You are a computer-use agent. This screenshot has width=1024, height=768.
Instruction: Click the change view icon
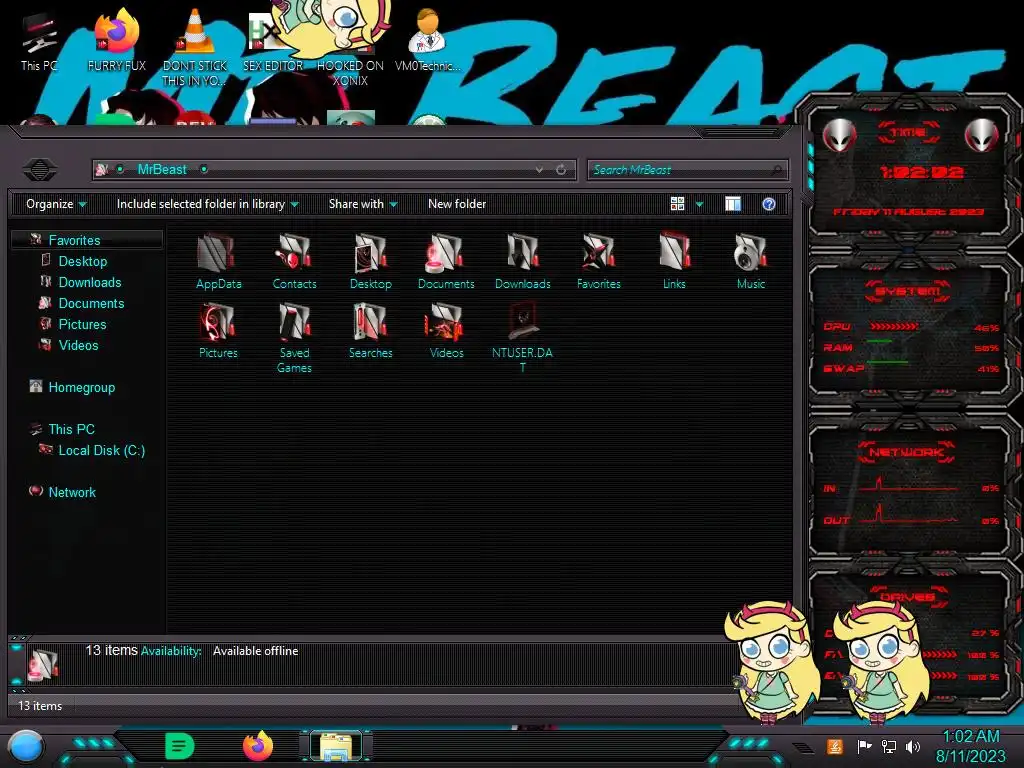[x=677, y=204]
